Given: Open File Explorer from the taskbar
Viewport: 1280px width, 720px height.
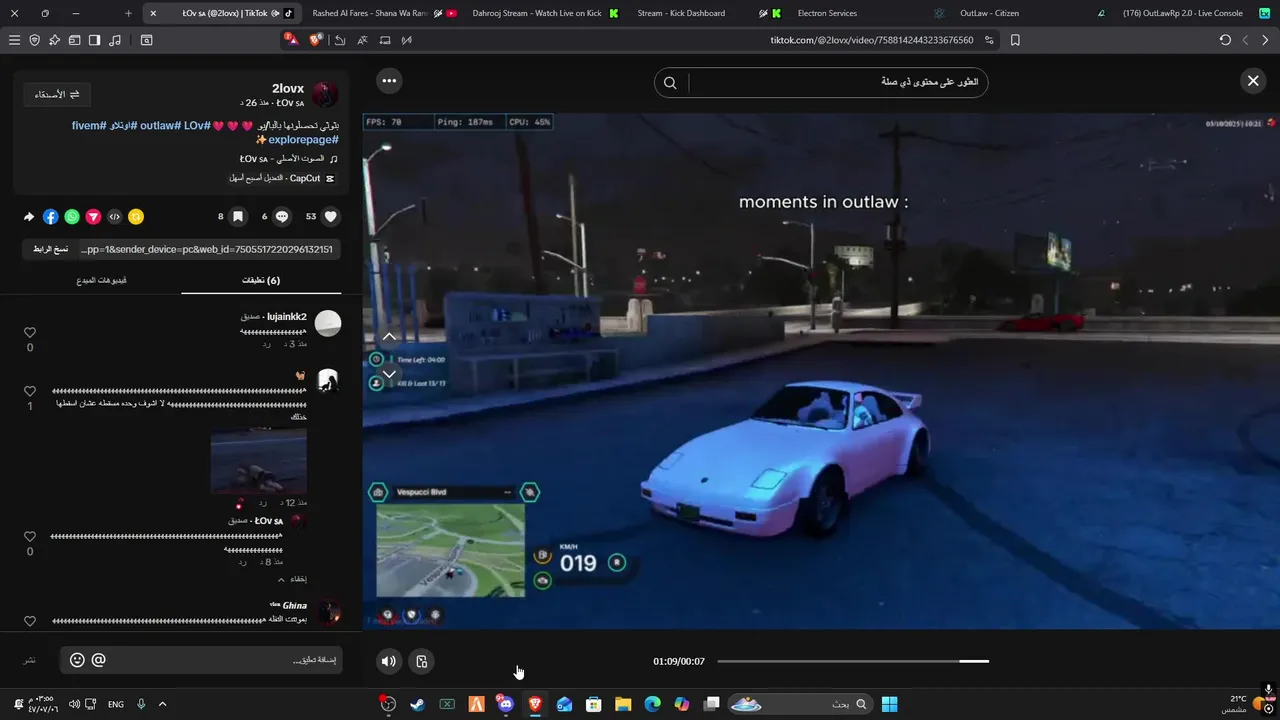Looking at the screenshot, I should click(x=623, y=704).
